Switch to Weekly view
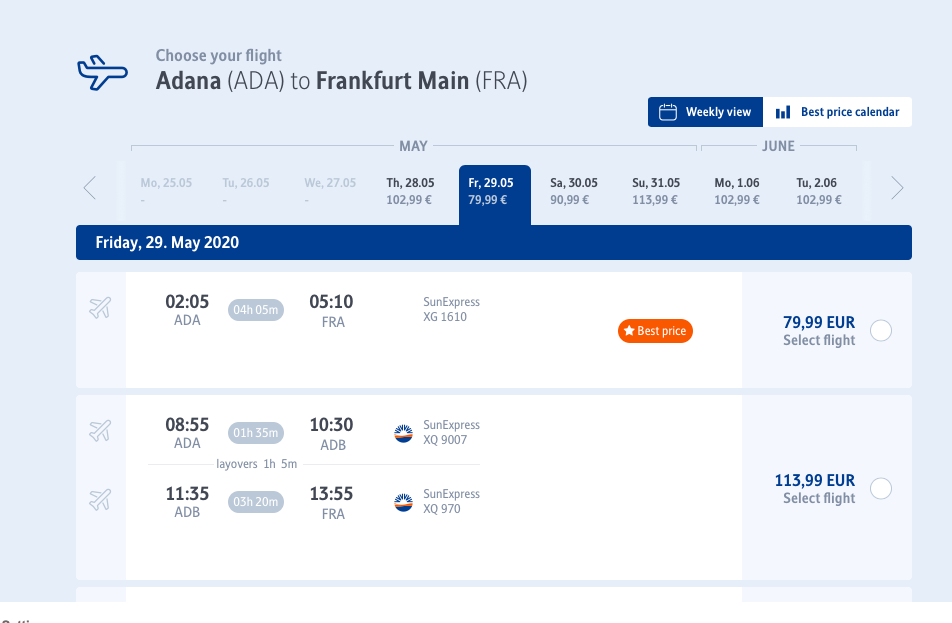 [705, 112]
